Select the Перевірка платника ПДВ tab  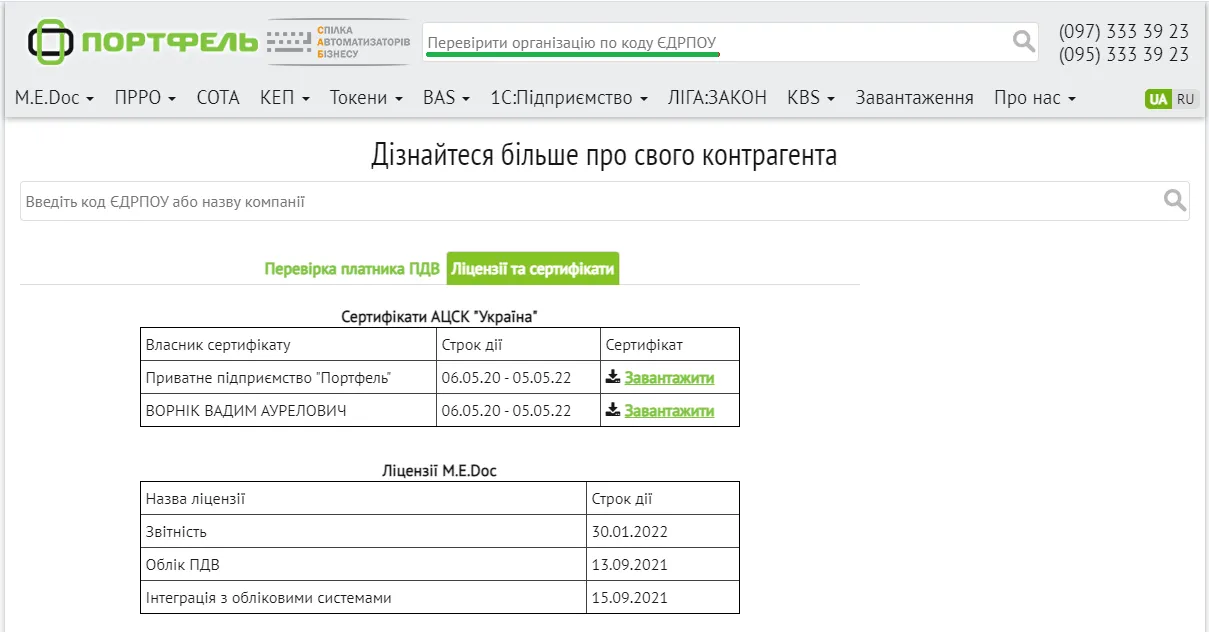pos(352,269)
